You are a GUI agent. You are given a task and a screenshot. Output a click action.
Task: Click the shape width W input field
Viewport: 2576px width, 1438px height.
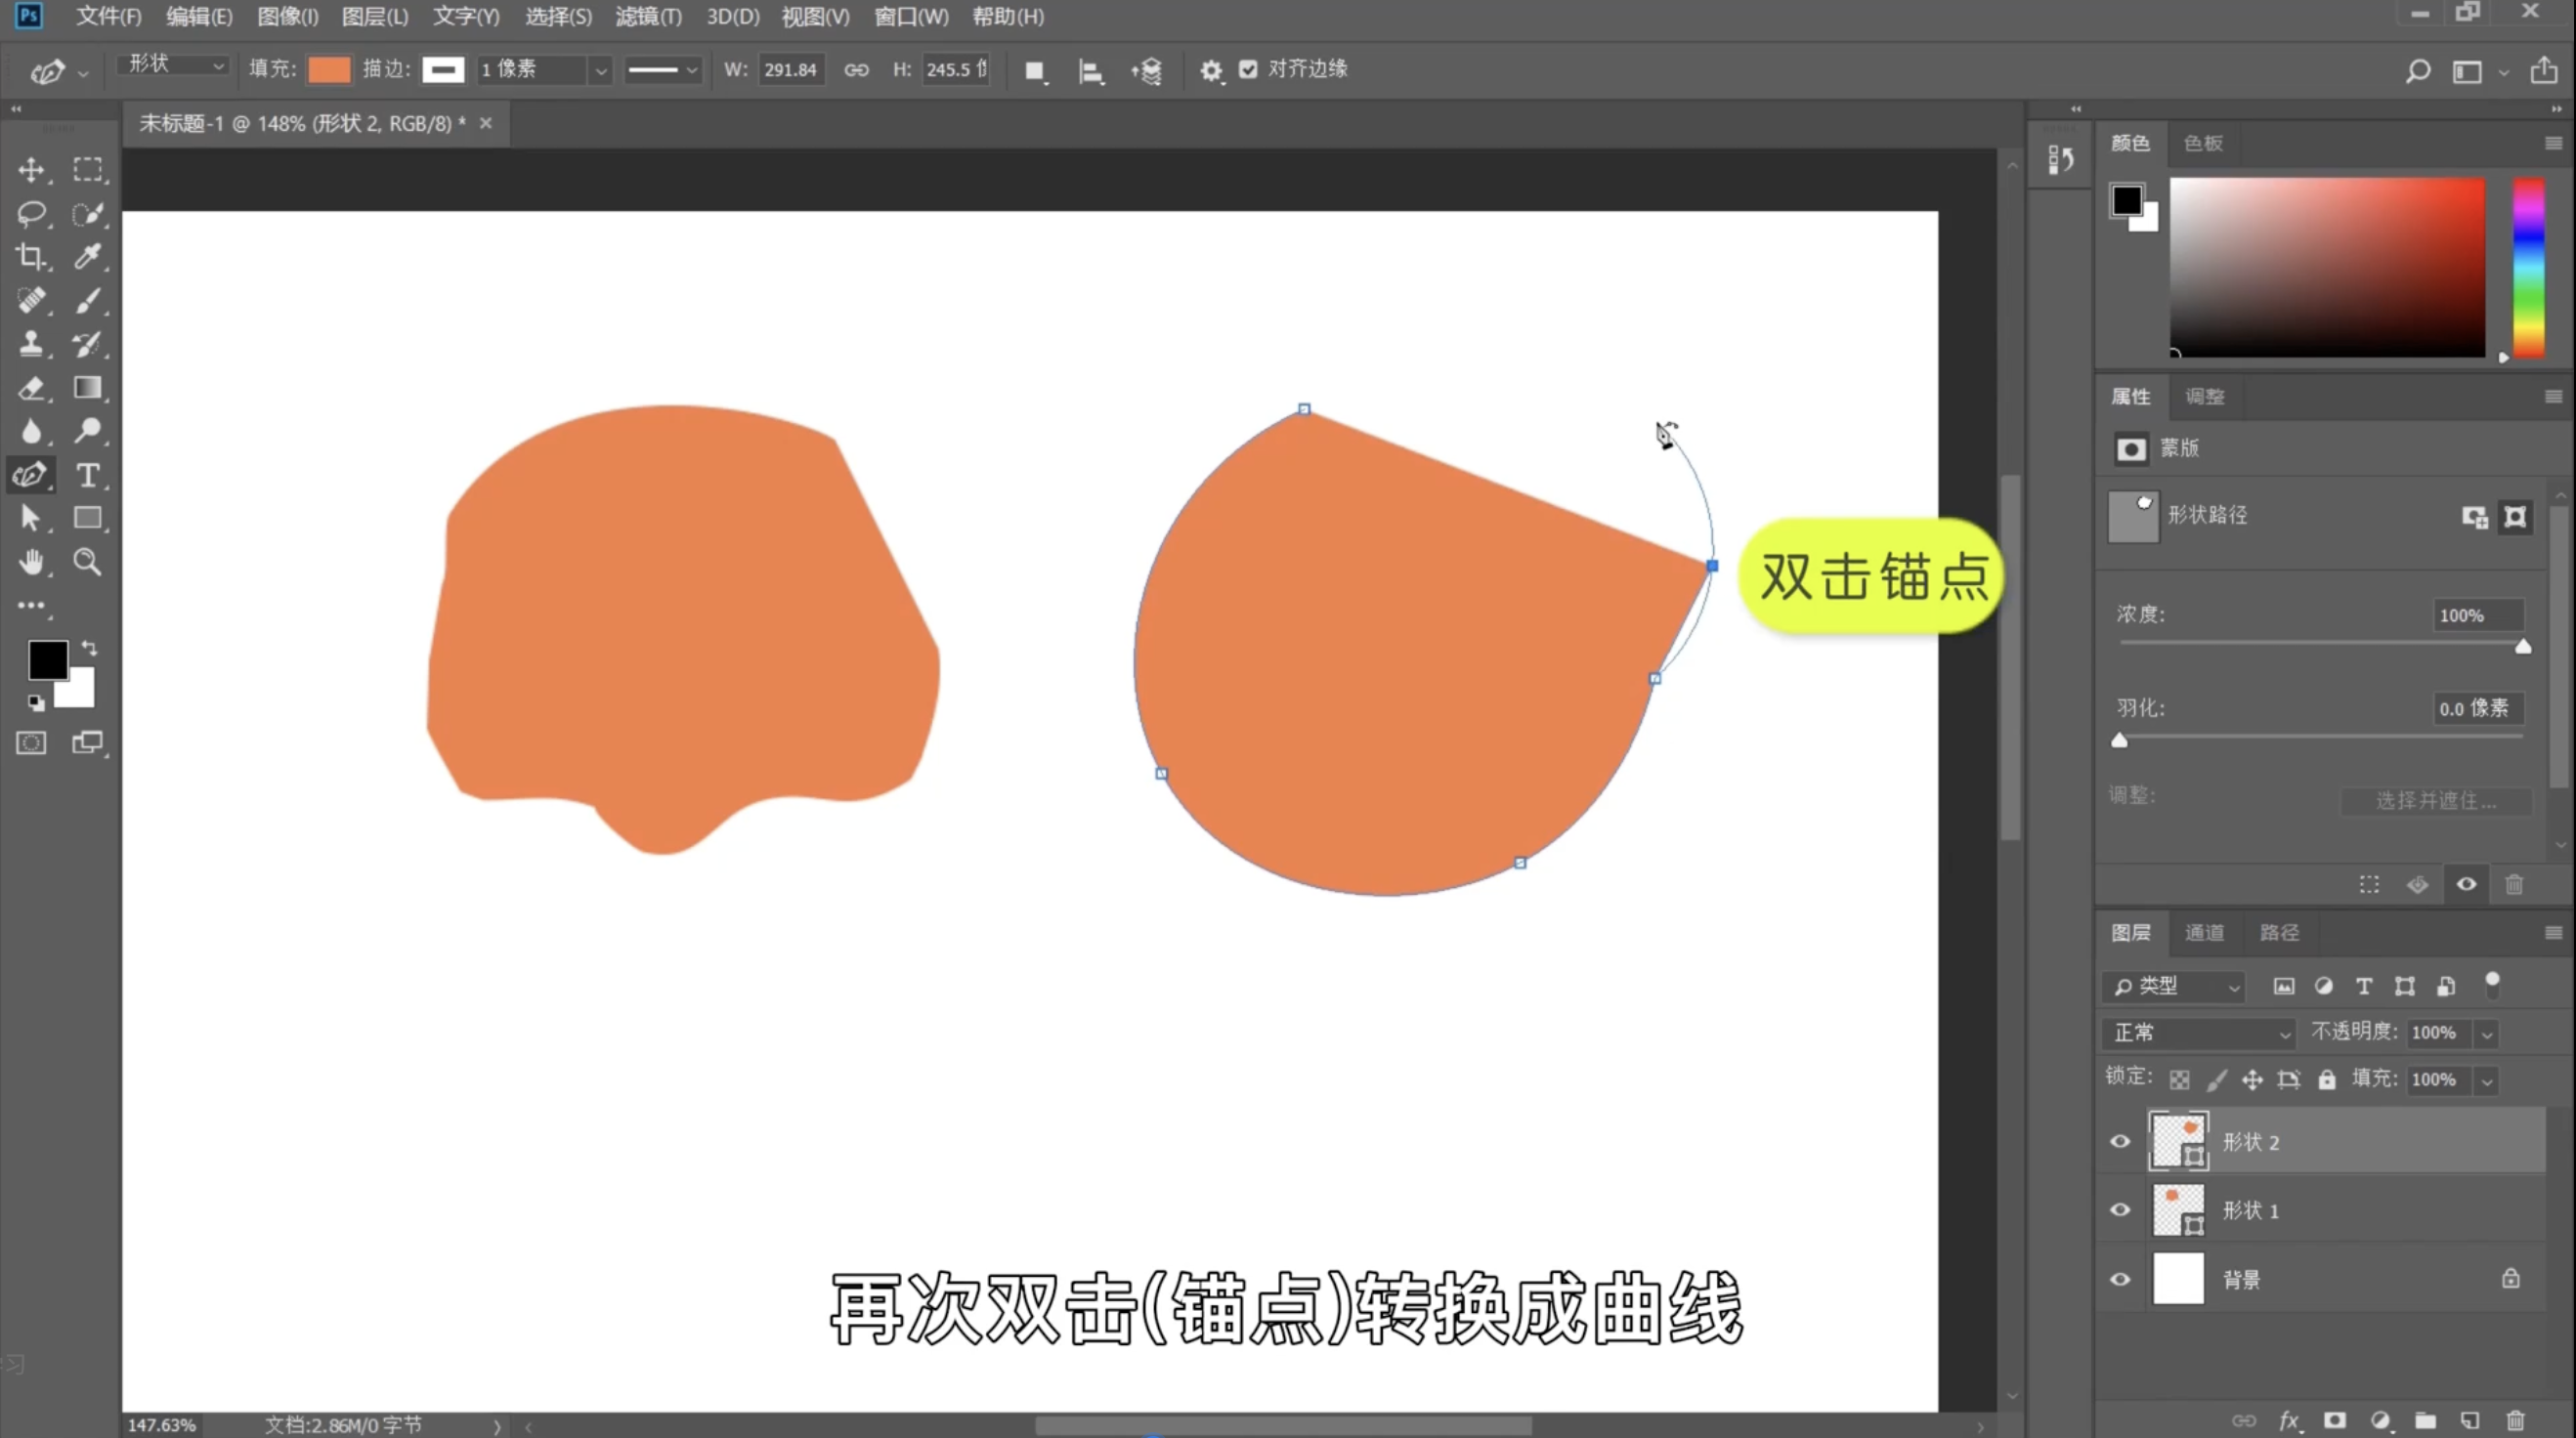pos(790,70)
